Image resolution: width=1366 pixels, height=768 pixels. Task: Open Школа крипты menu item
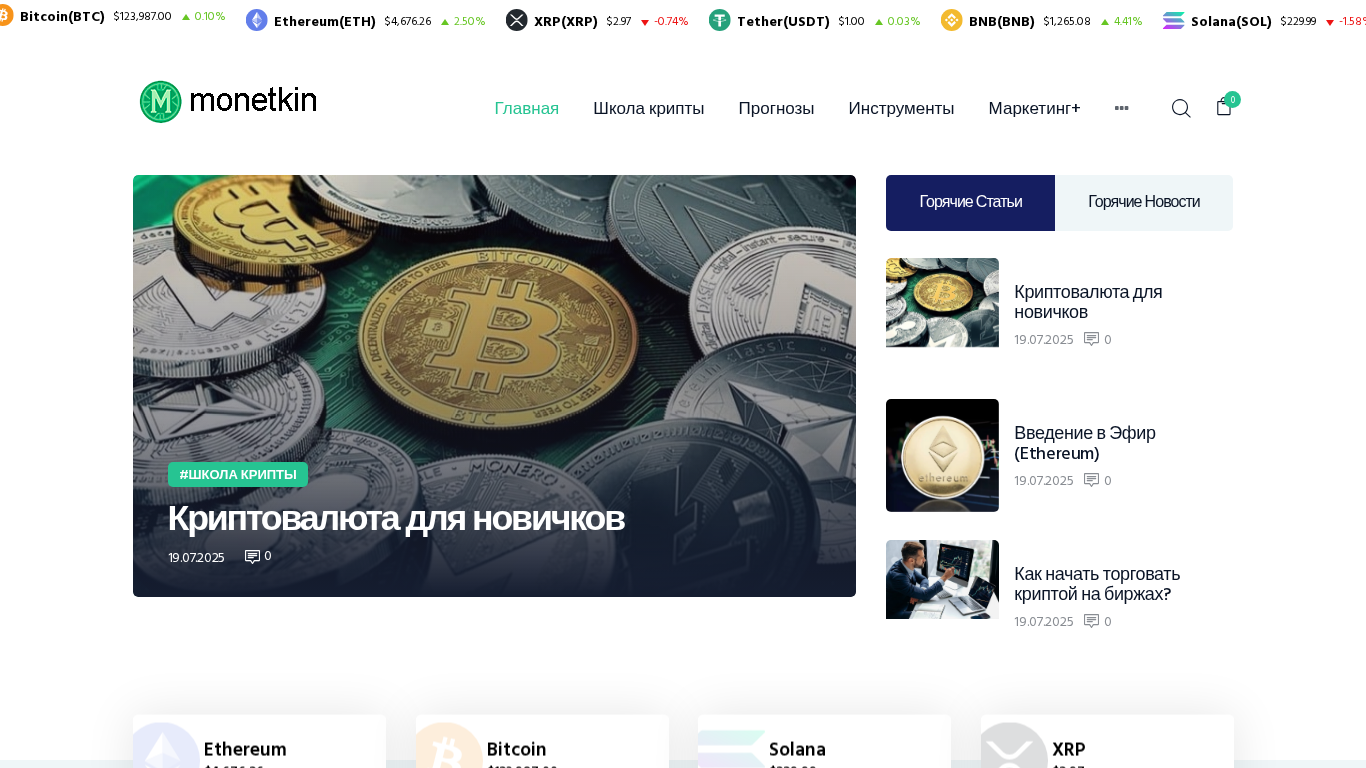pos(649,108)
